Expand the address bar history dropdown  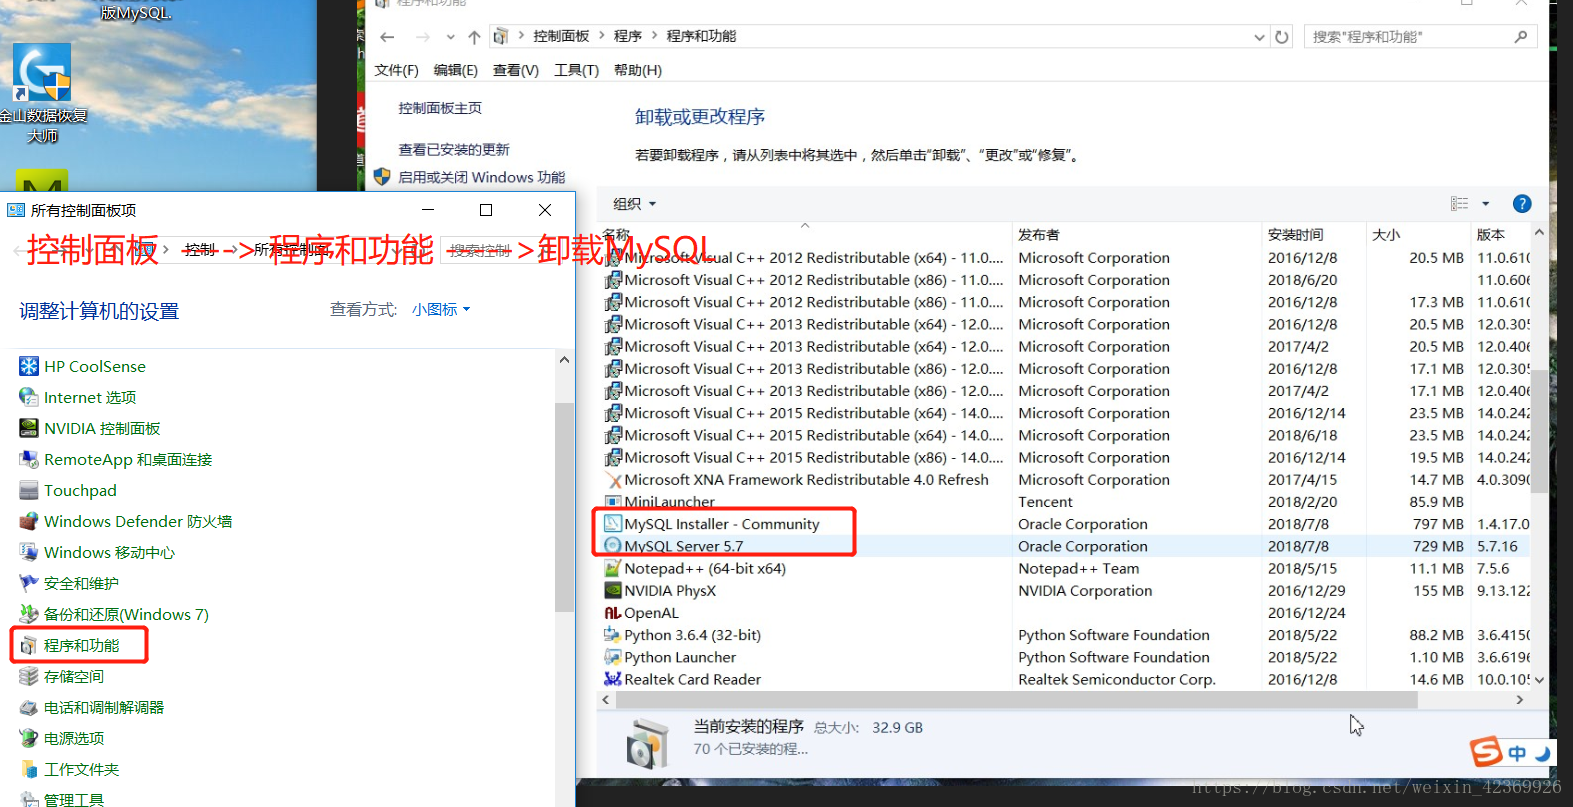pyautogui.click(x=1259, y=37)
